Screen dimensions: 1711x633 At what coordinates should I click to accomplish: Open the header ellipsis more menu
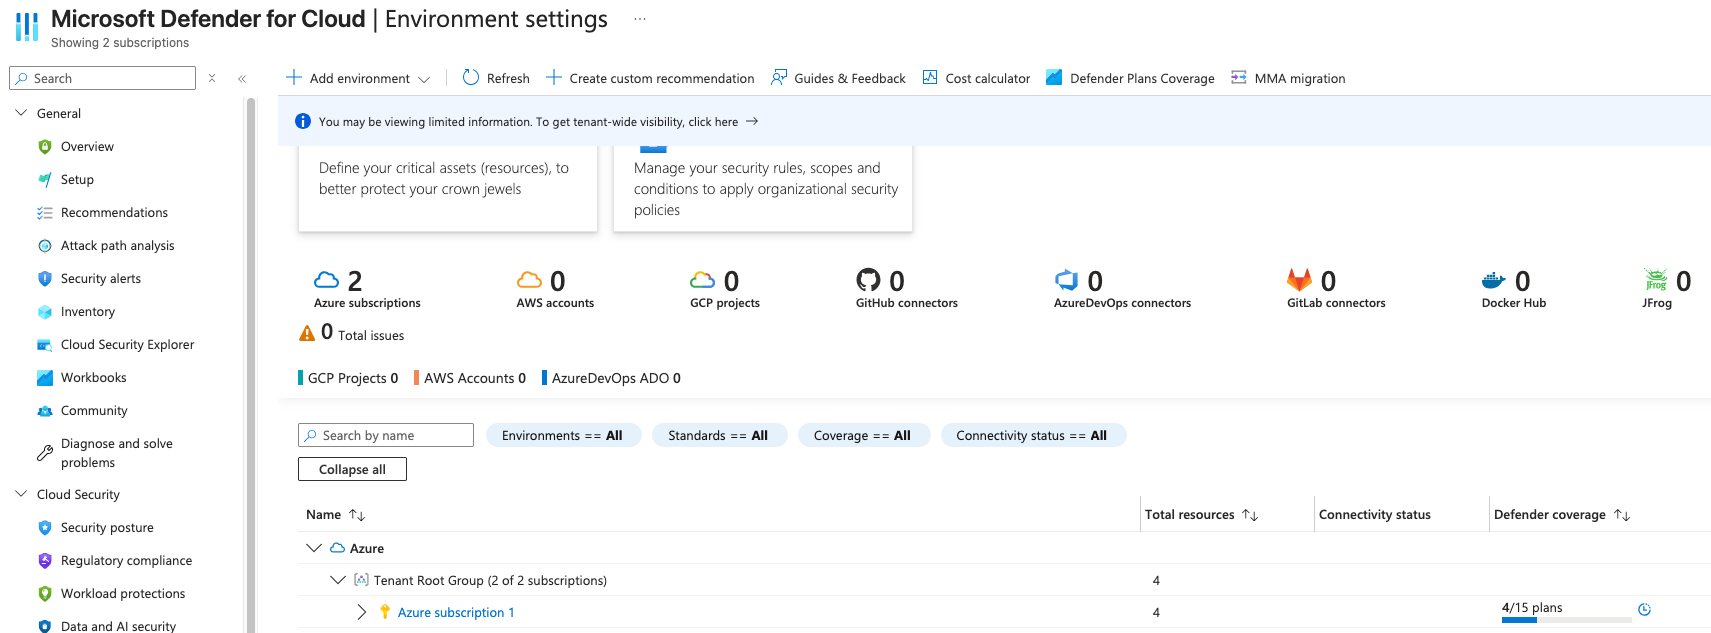click(640, 19)
